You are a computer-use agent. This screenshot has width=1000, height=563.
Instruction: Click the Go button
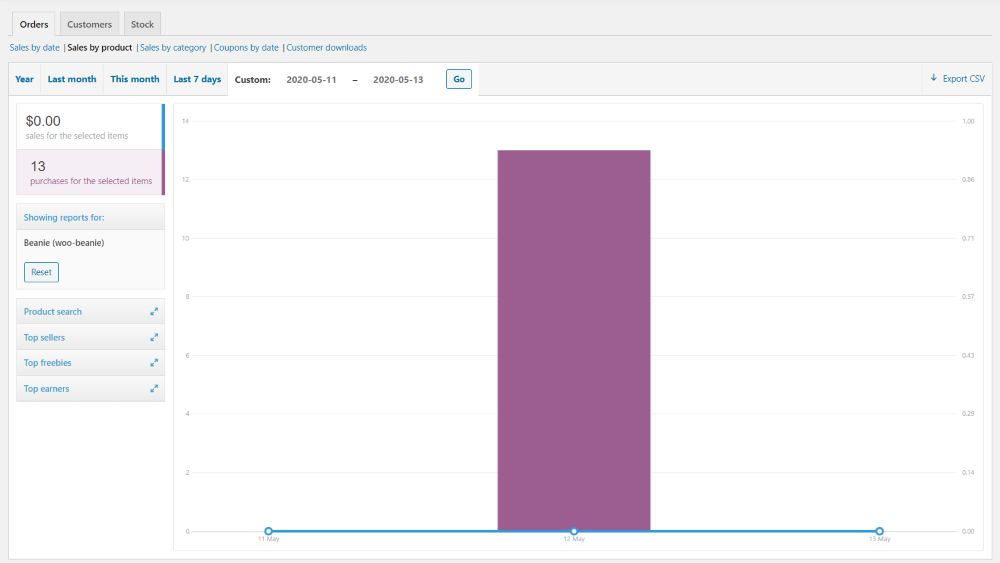click(x=459, y=79)
